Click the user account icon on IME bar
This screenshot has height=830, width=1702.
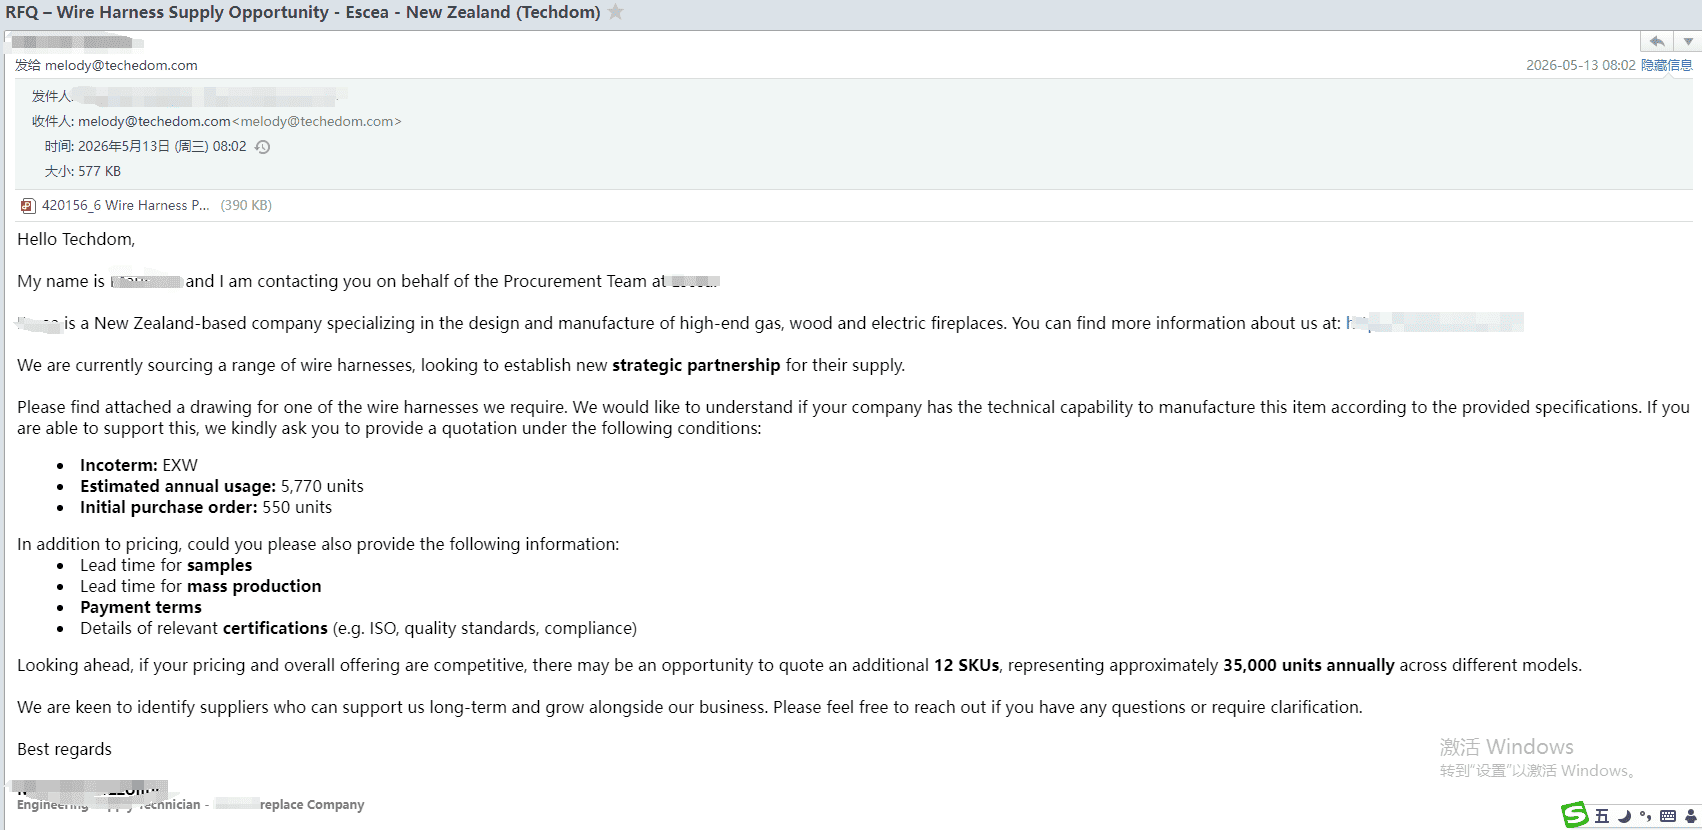(1691, 816)
